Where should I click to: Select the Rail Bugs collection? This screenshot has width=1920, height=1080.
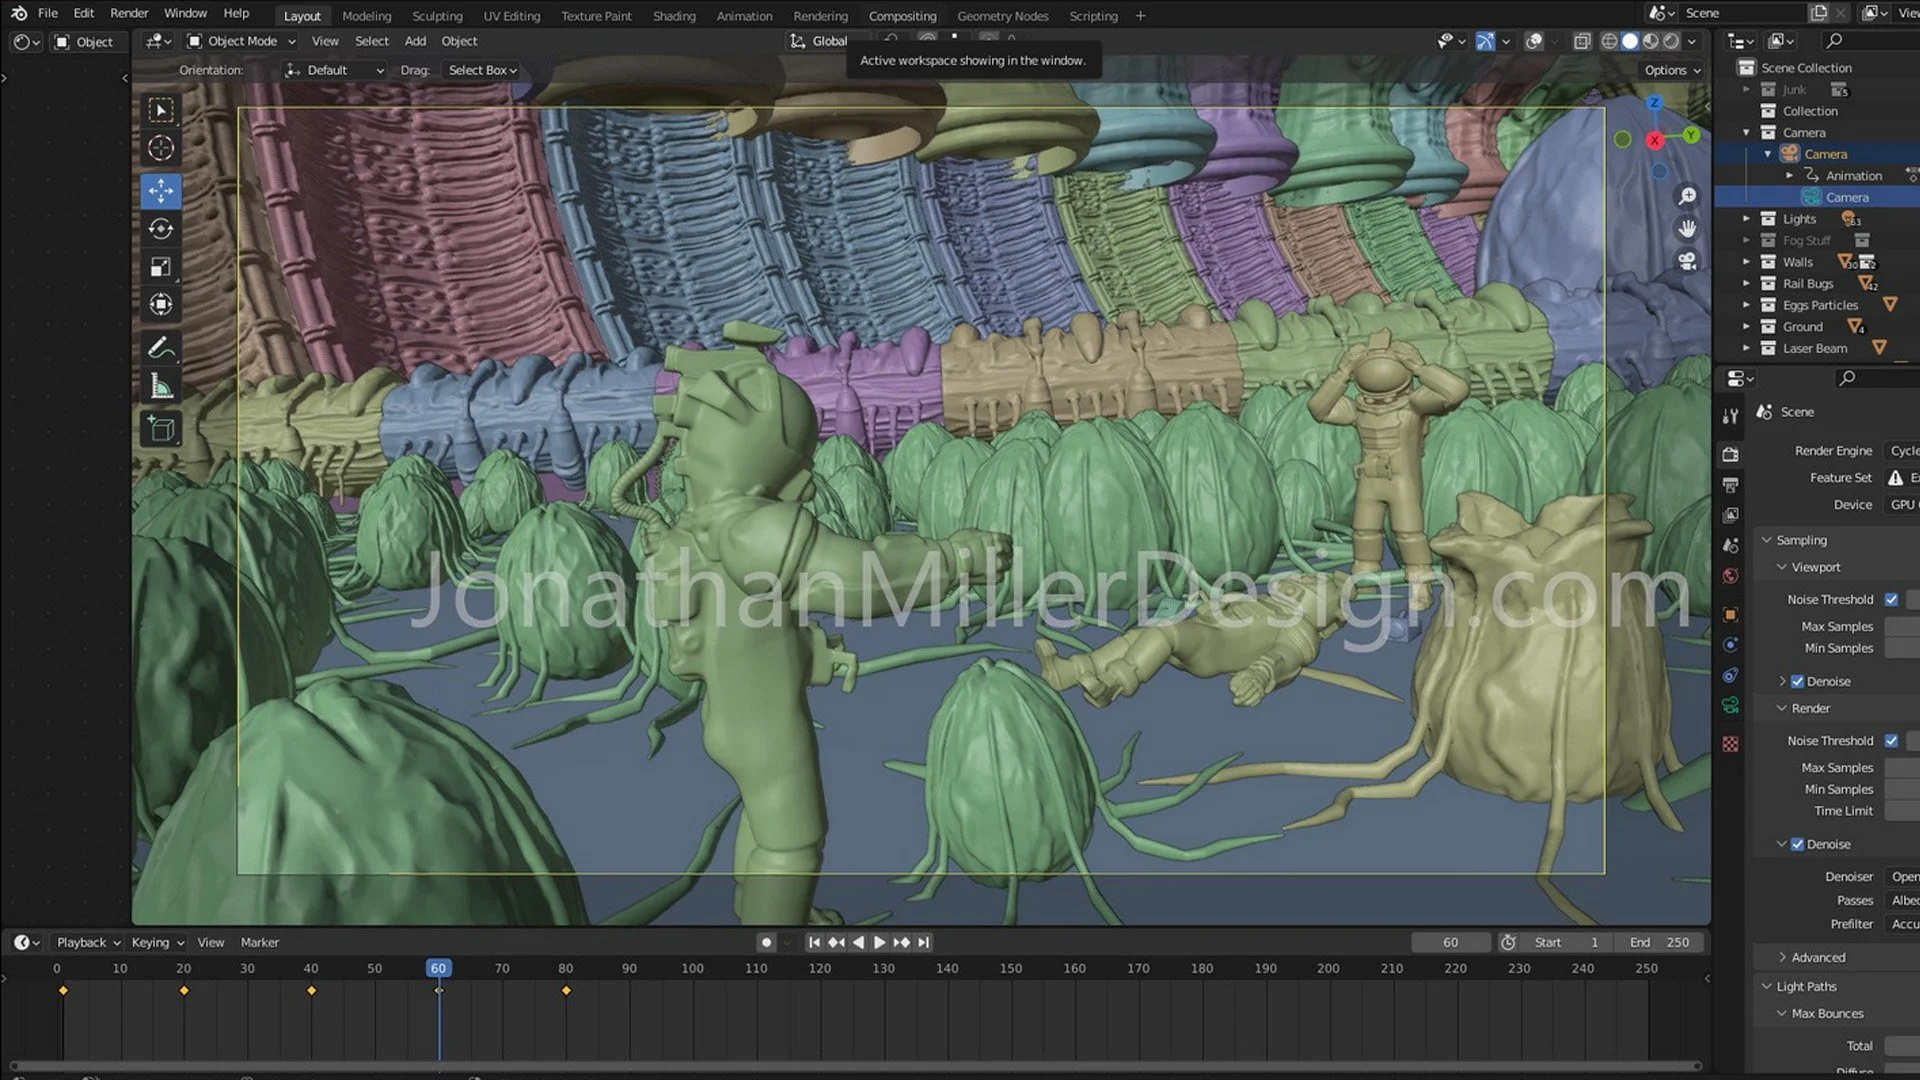click(1807, 284)
